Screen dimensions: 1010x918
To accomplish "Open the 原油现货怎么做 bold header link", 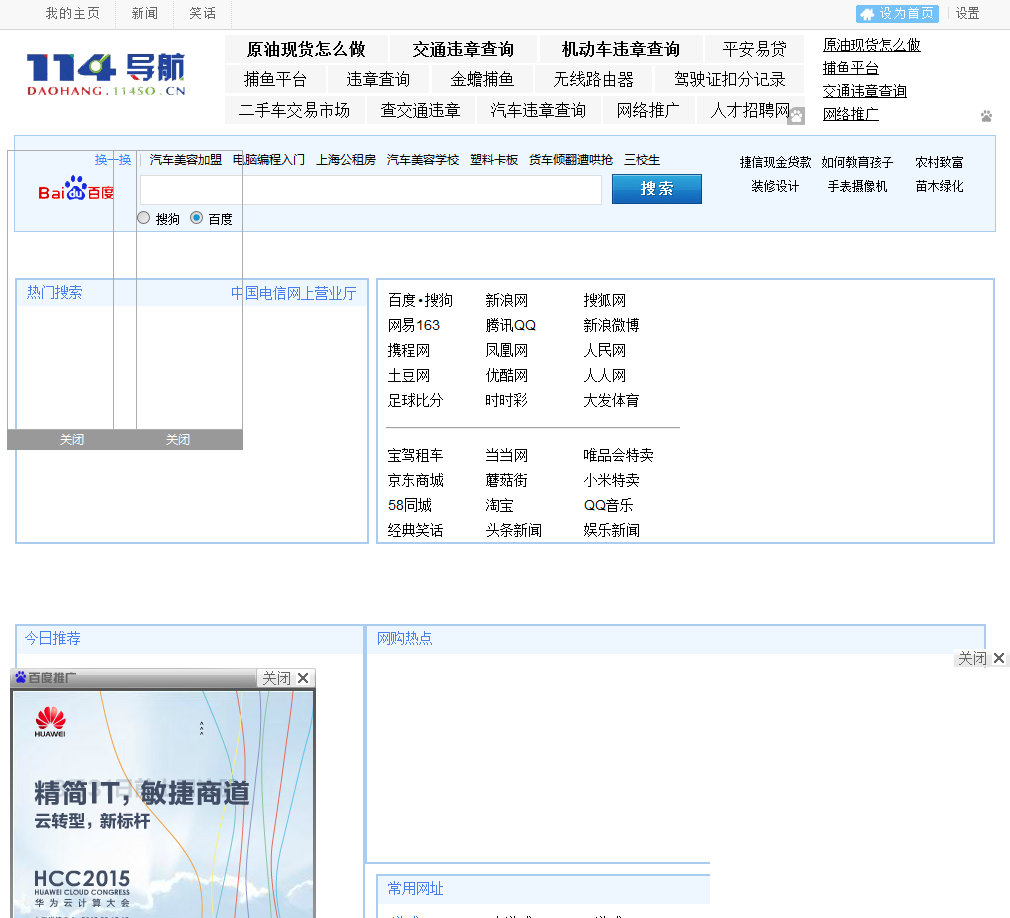I will pyautogui.click(x=306, y=50).
